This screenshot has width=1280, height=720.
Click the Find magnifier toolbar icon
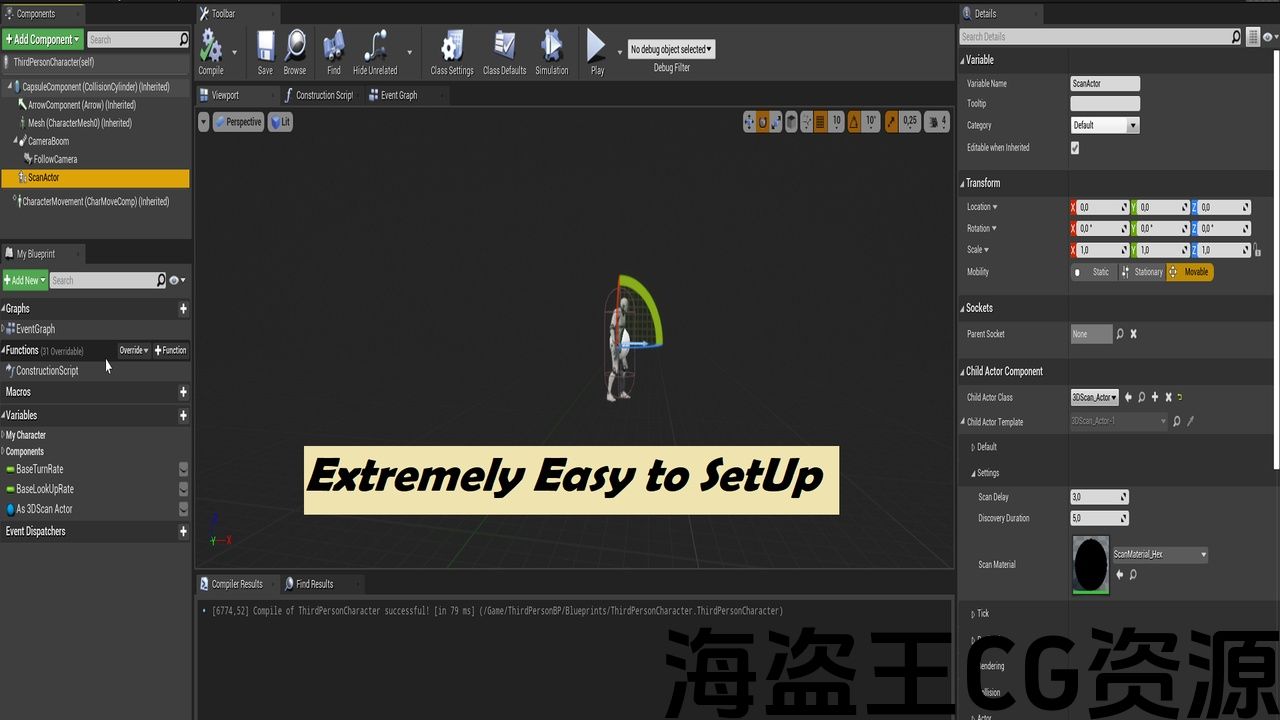point(334,48)
